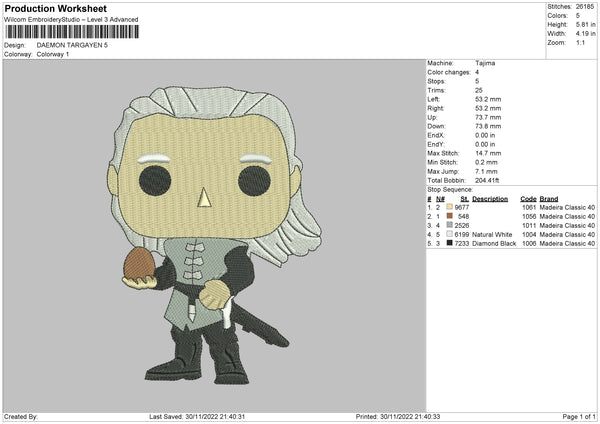The width and height of the screenshot is (600, 424).
Task: Click the Max Stitch value 14.7 mm
Action: pyautogui.click(x=488, y=153)
